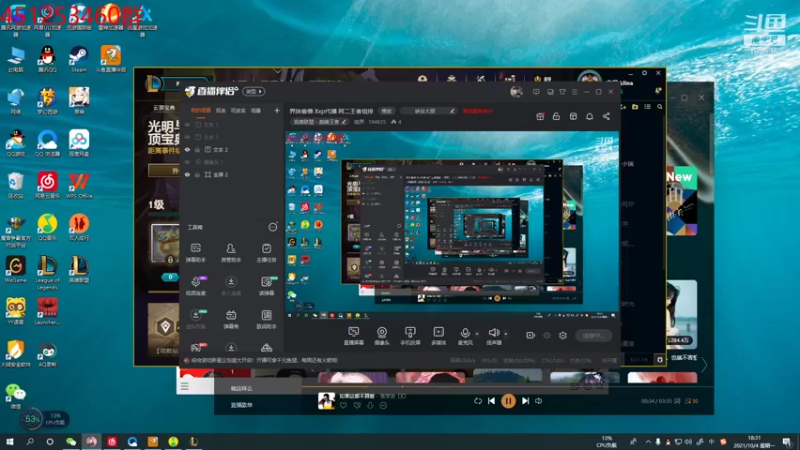Viewport: 800px width, 450px height.
Task: Open the 手机投屏 phone casting tool
Action: [410, 336]
